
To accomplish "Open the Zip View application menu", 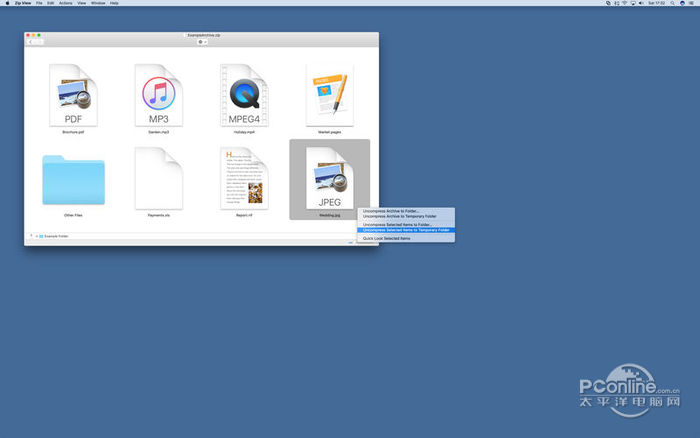I will click(x=20, y=3).
